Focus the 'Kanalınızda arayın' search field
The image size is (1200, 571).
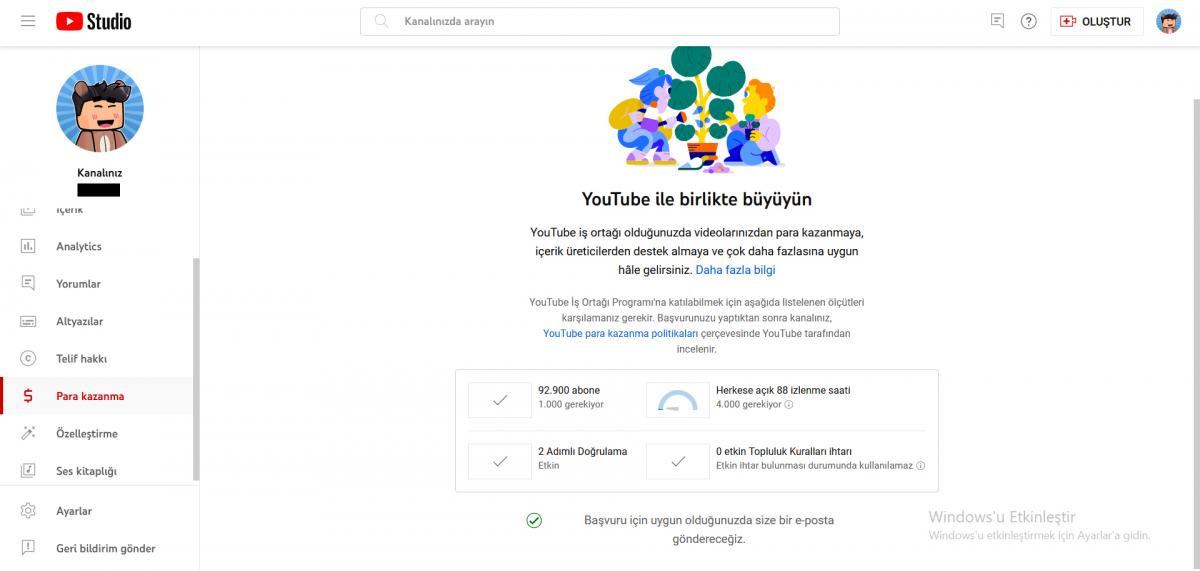pos(600,21)
